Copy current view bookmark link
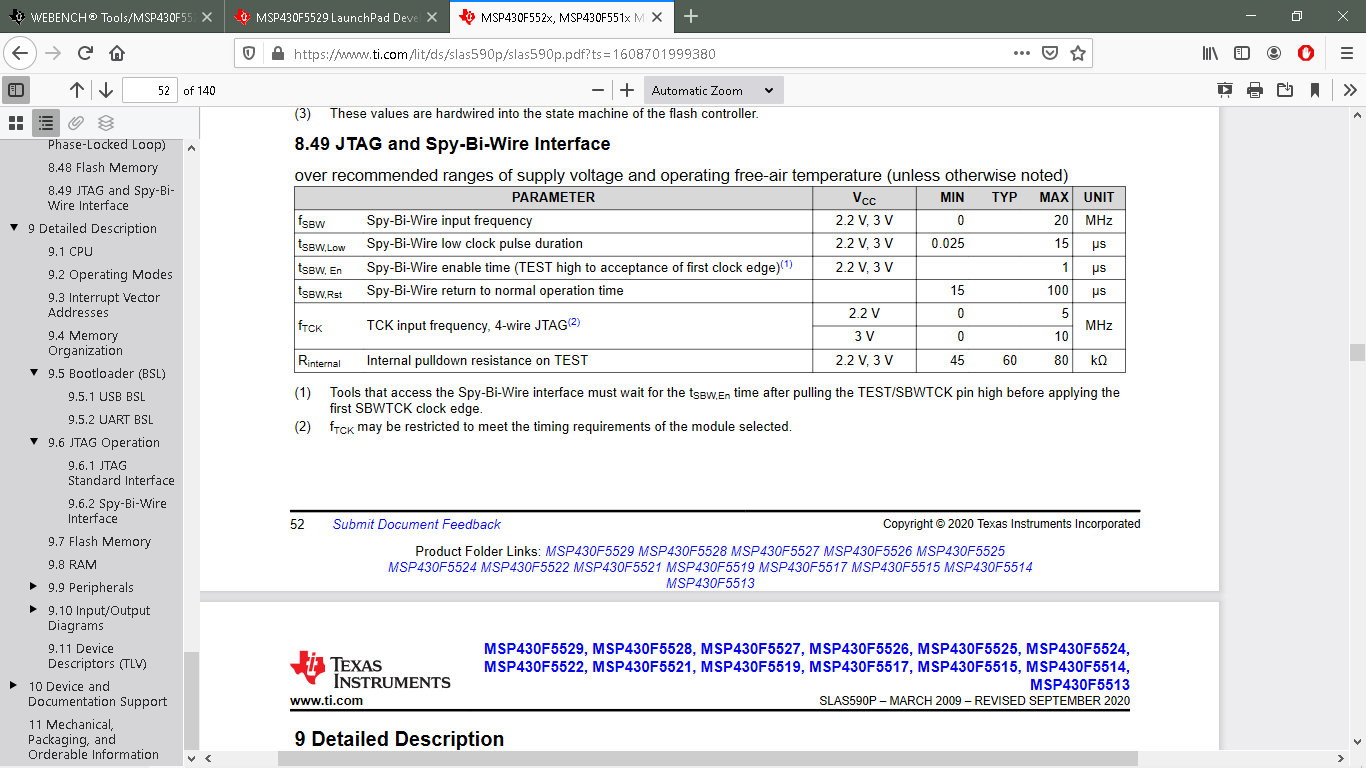 coord(1315,90)
